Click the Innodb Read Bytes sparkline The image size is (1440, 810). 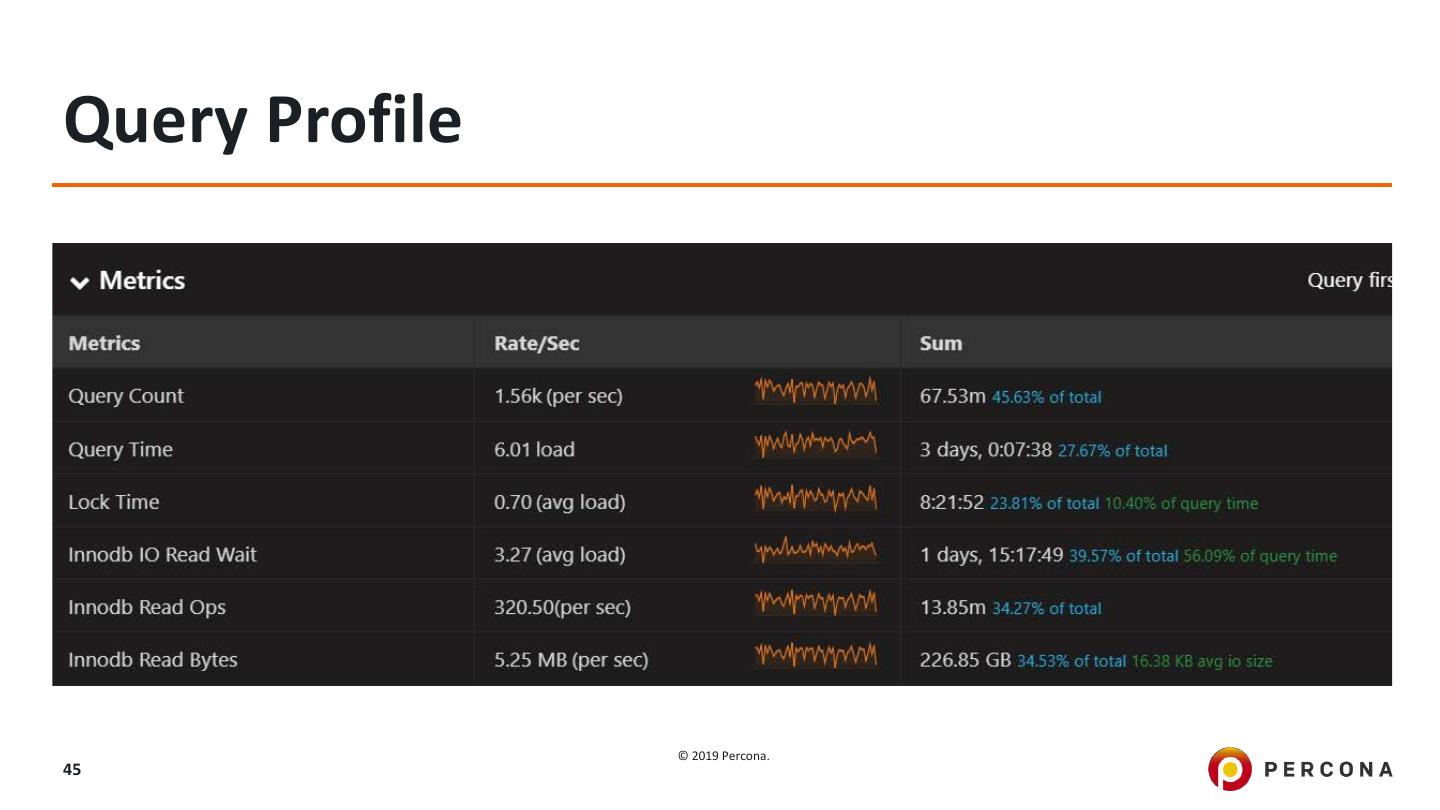click(x=815, y=653)
